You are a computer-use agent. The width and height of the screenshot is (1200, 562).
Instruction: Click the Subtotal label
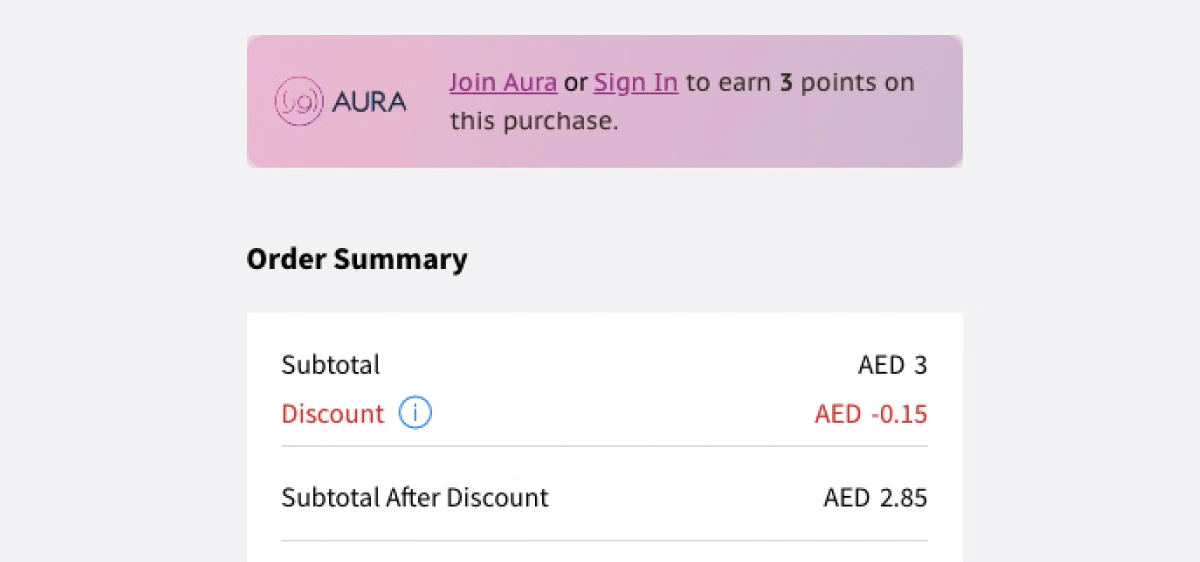click(x=331, y=365)
